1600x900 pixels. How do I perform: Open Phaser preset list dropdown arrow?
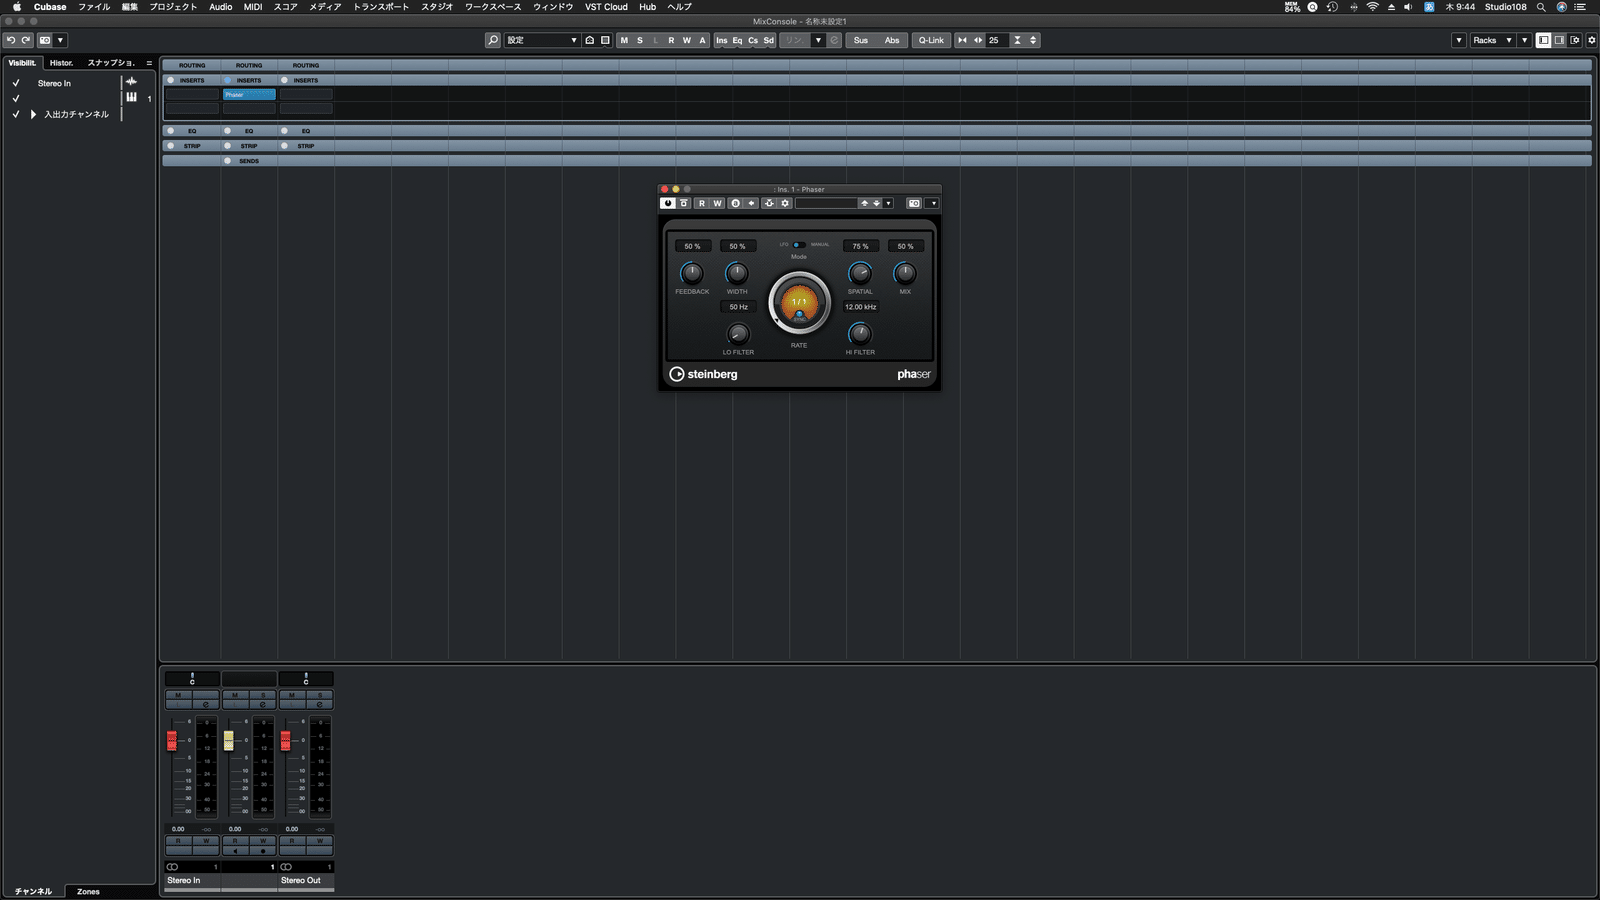[x=888, y=203]
